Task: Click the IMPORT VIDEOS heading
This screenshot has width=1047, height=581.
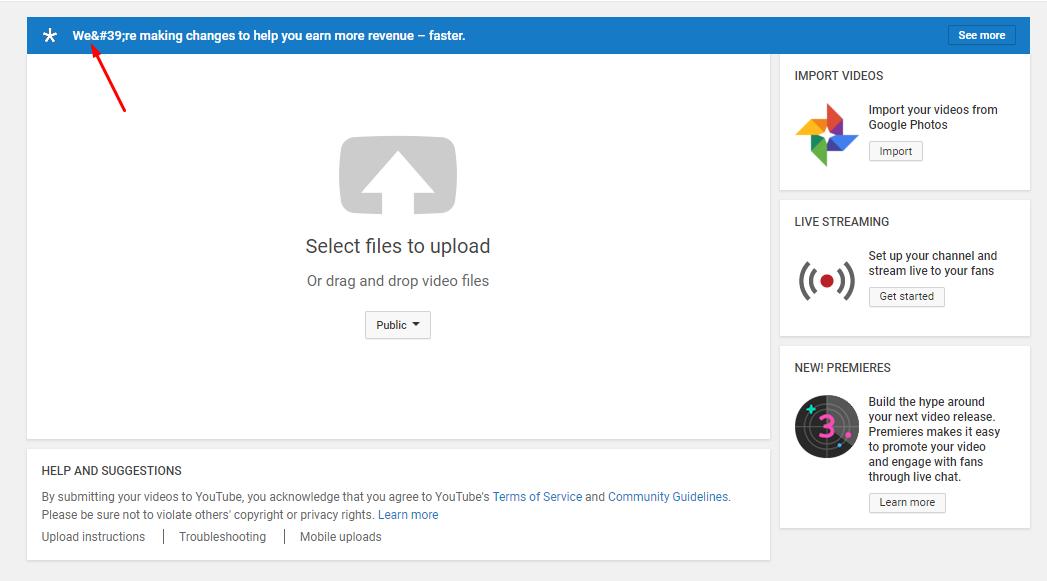Action: coord(839,76)
